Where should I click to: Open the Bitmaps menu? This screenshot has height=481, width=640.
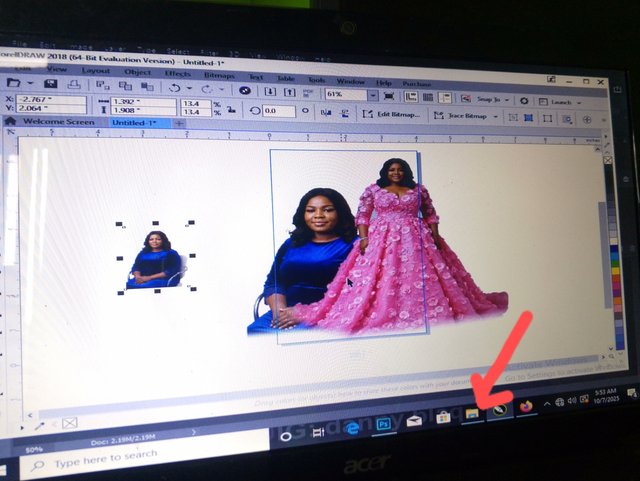(x=219, y=76)
